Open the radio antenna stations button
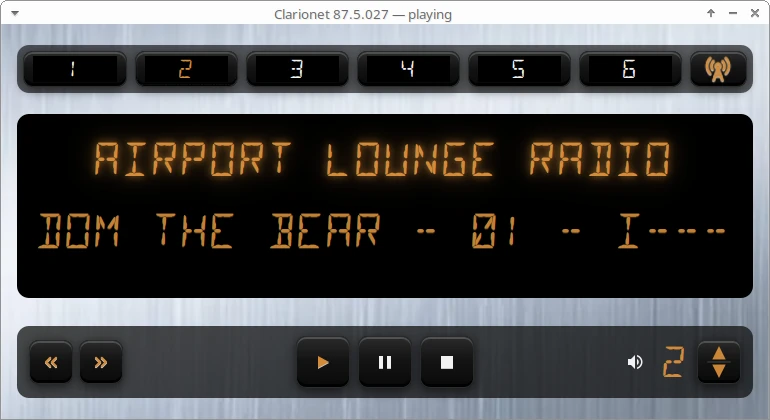 (x=718, y=69)
